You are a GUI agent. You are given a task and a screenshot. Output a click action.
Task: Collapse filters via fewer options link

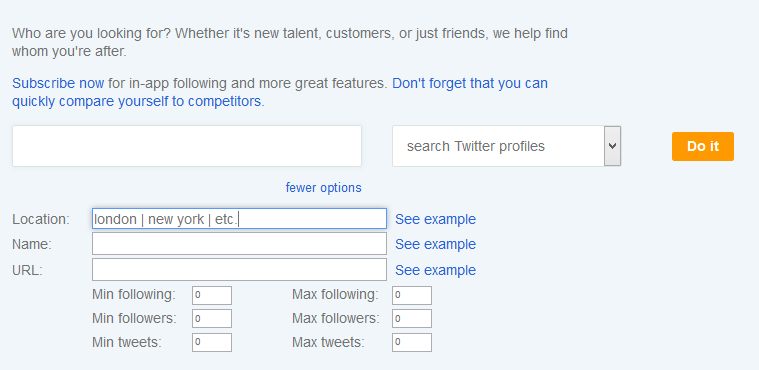[x=323, y=187]
